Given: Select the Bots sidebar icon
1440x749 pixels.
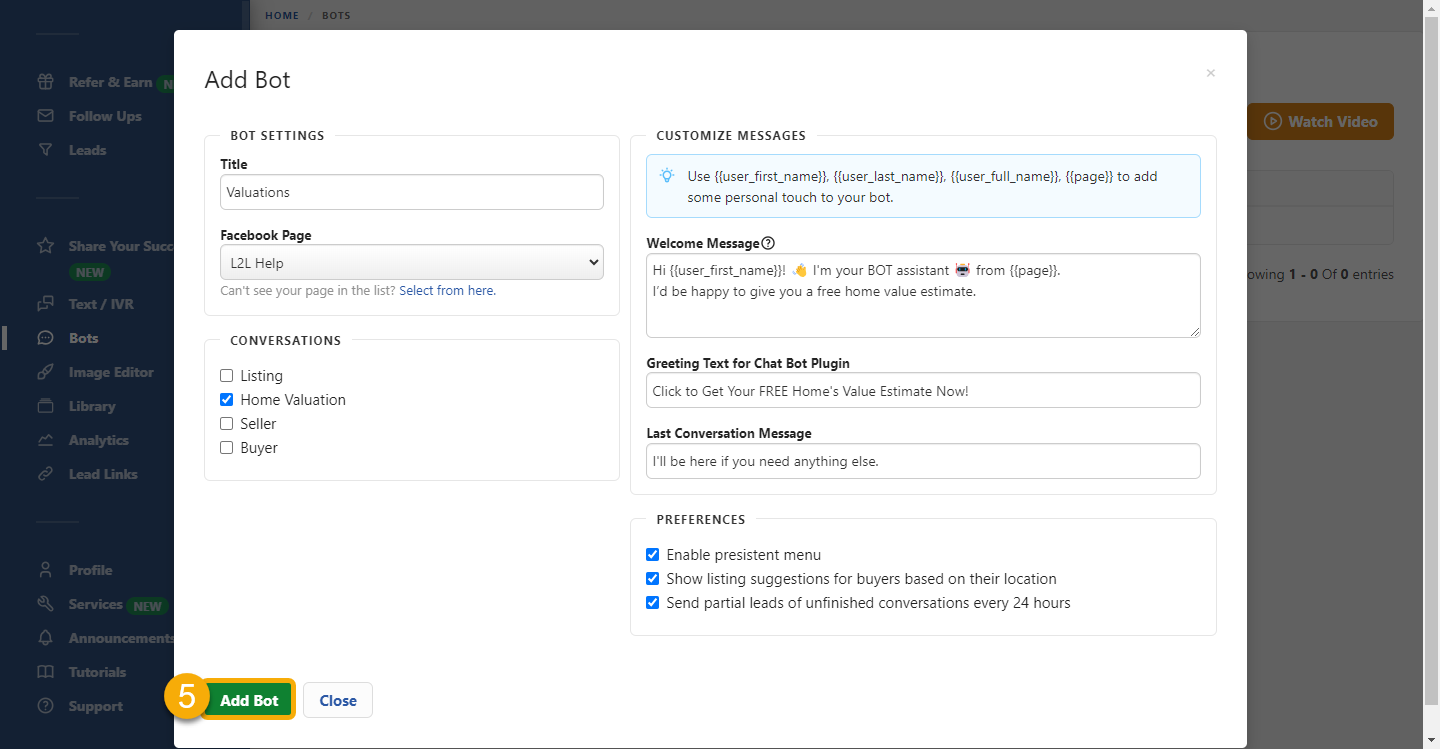Looking at the screenshot, I should [x=45, y=337].
